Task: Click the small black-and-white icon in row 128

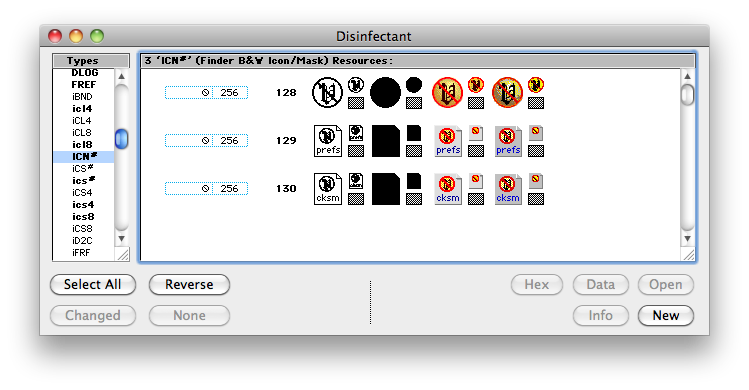Action: pos(356,85)
